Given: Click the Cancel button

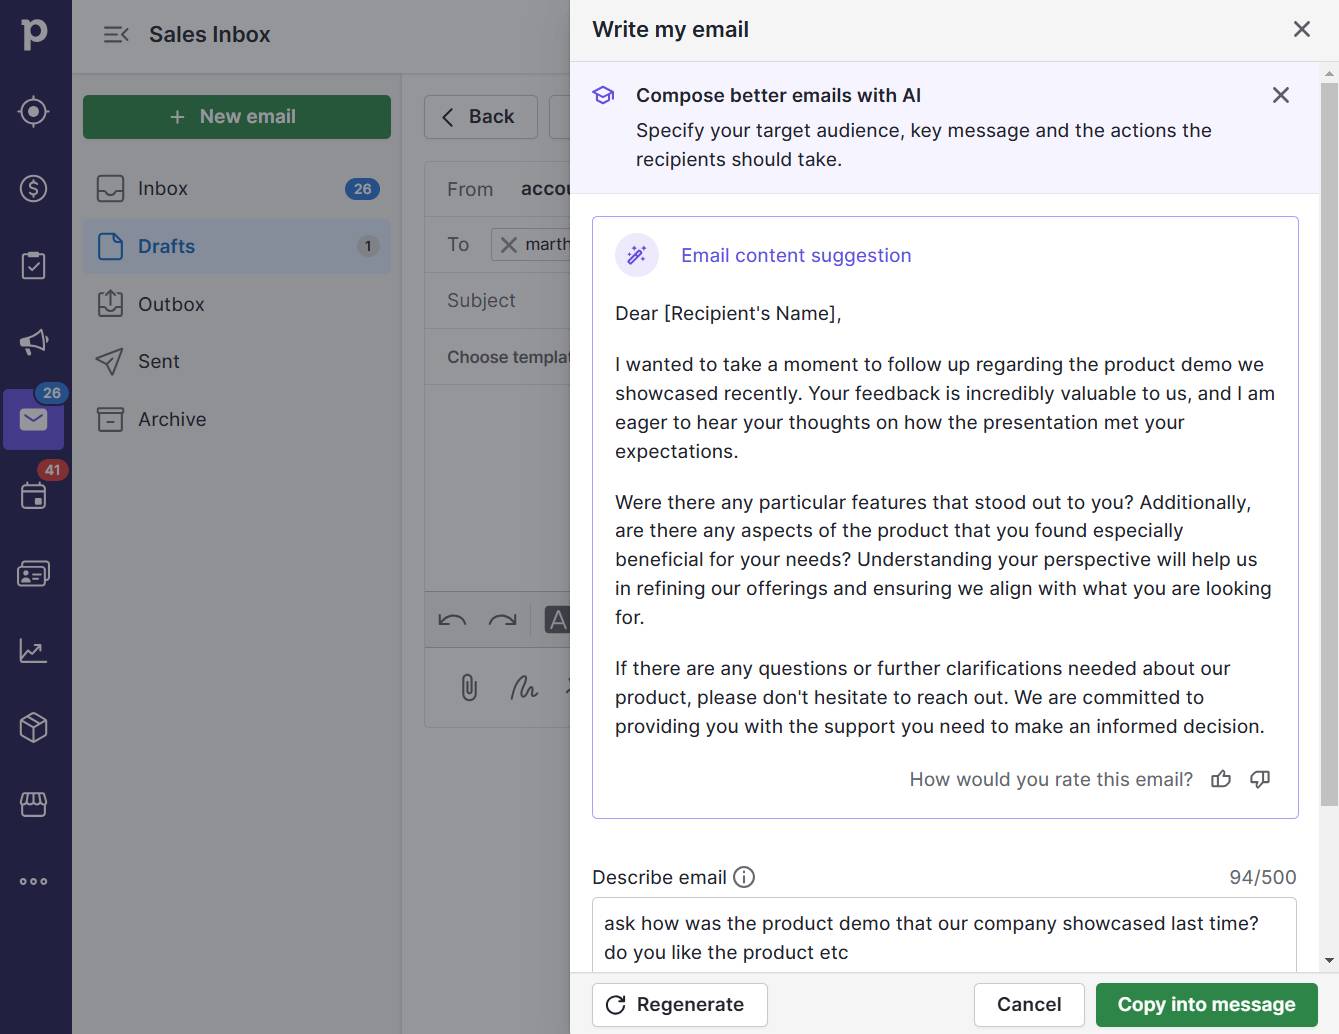Looking at the screenshot, I should coord(1029,1005).
